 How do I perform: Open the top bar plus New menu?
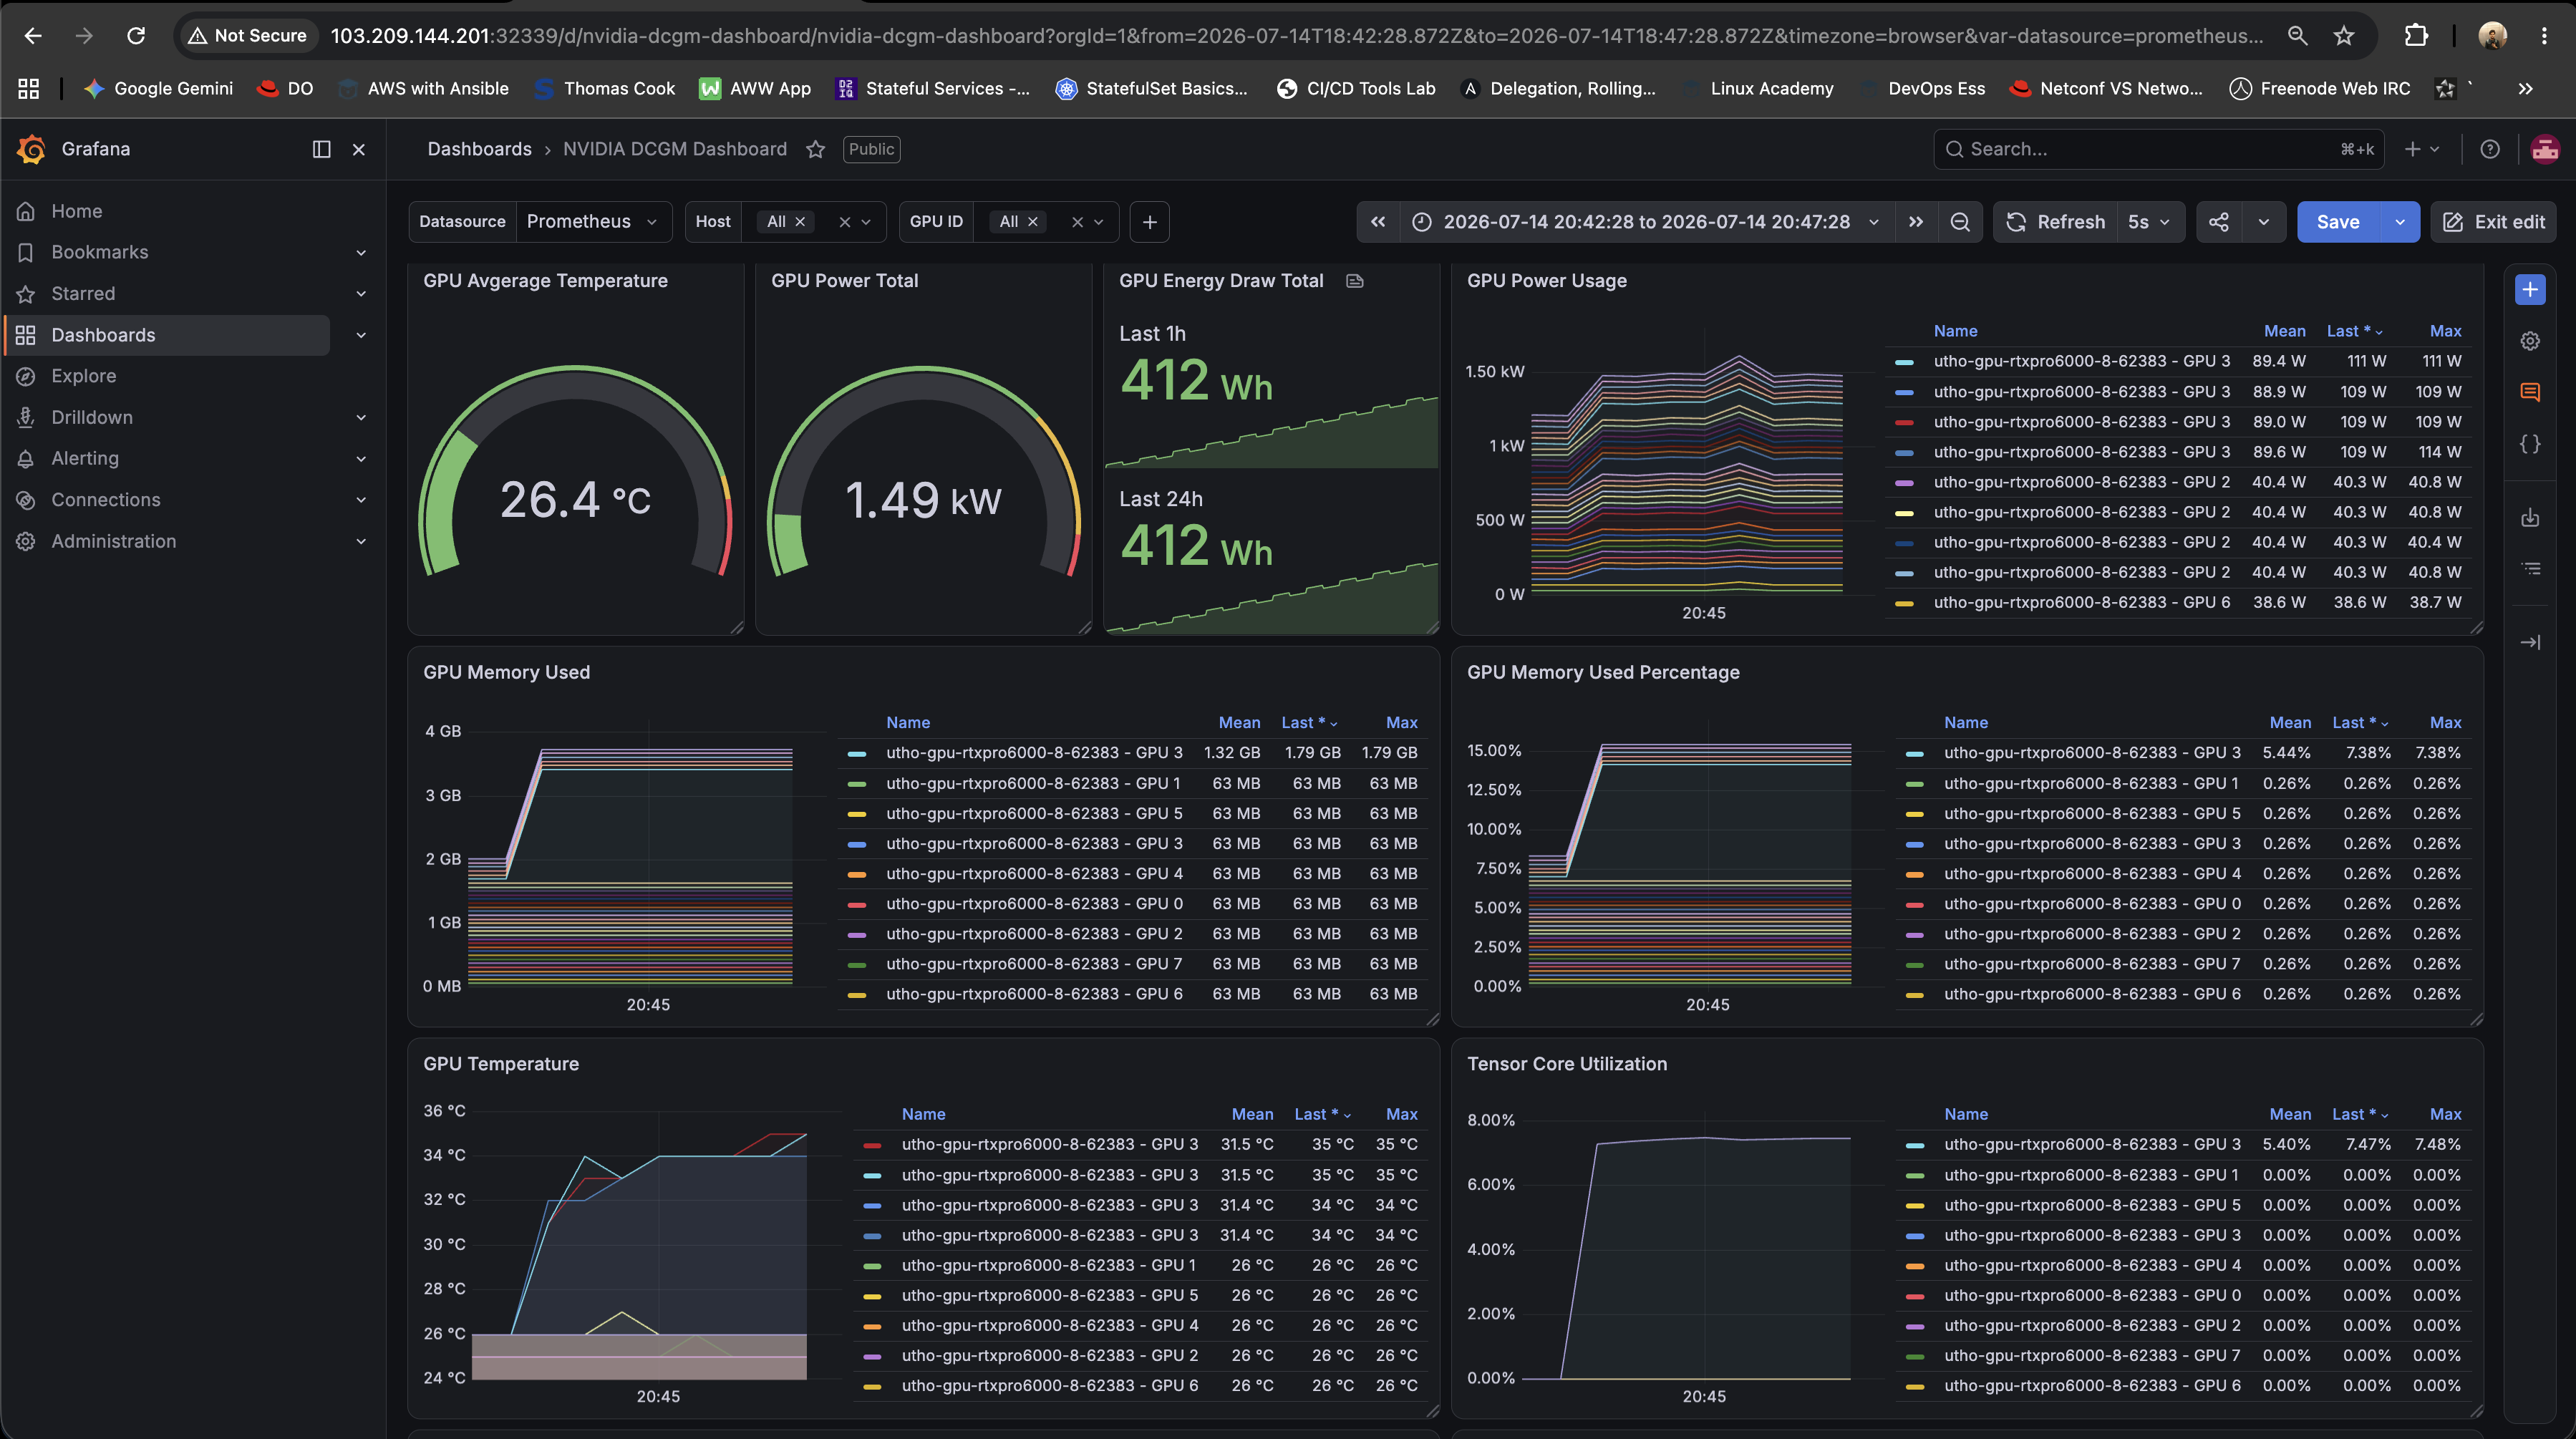[x=2422, y=149]
